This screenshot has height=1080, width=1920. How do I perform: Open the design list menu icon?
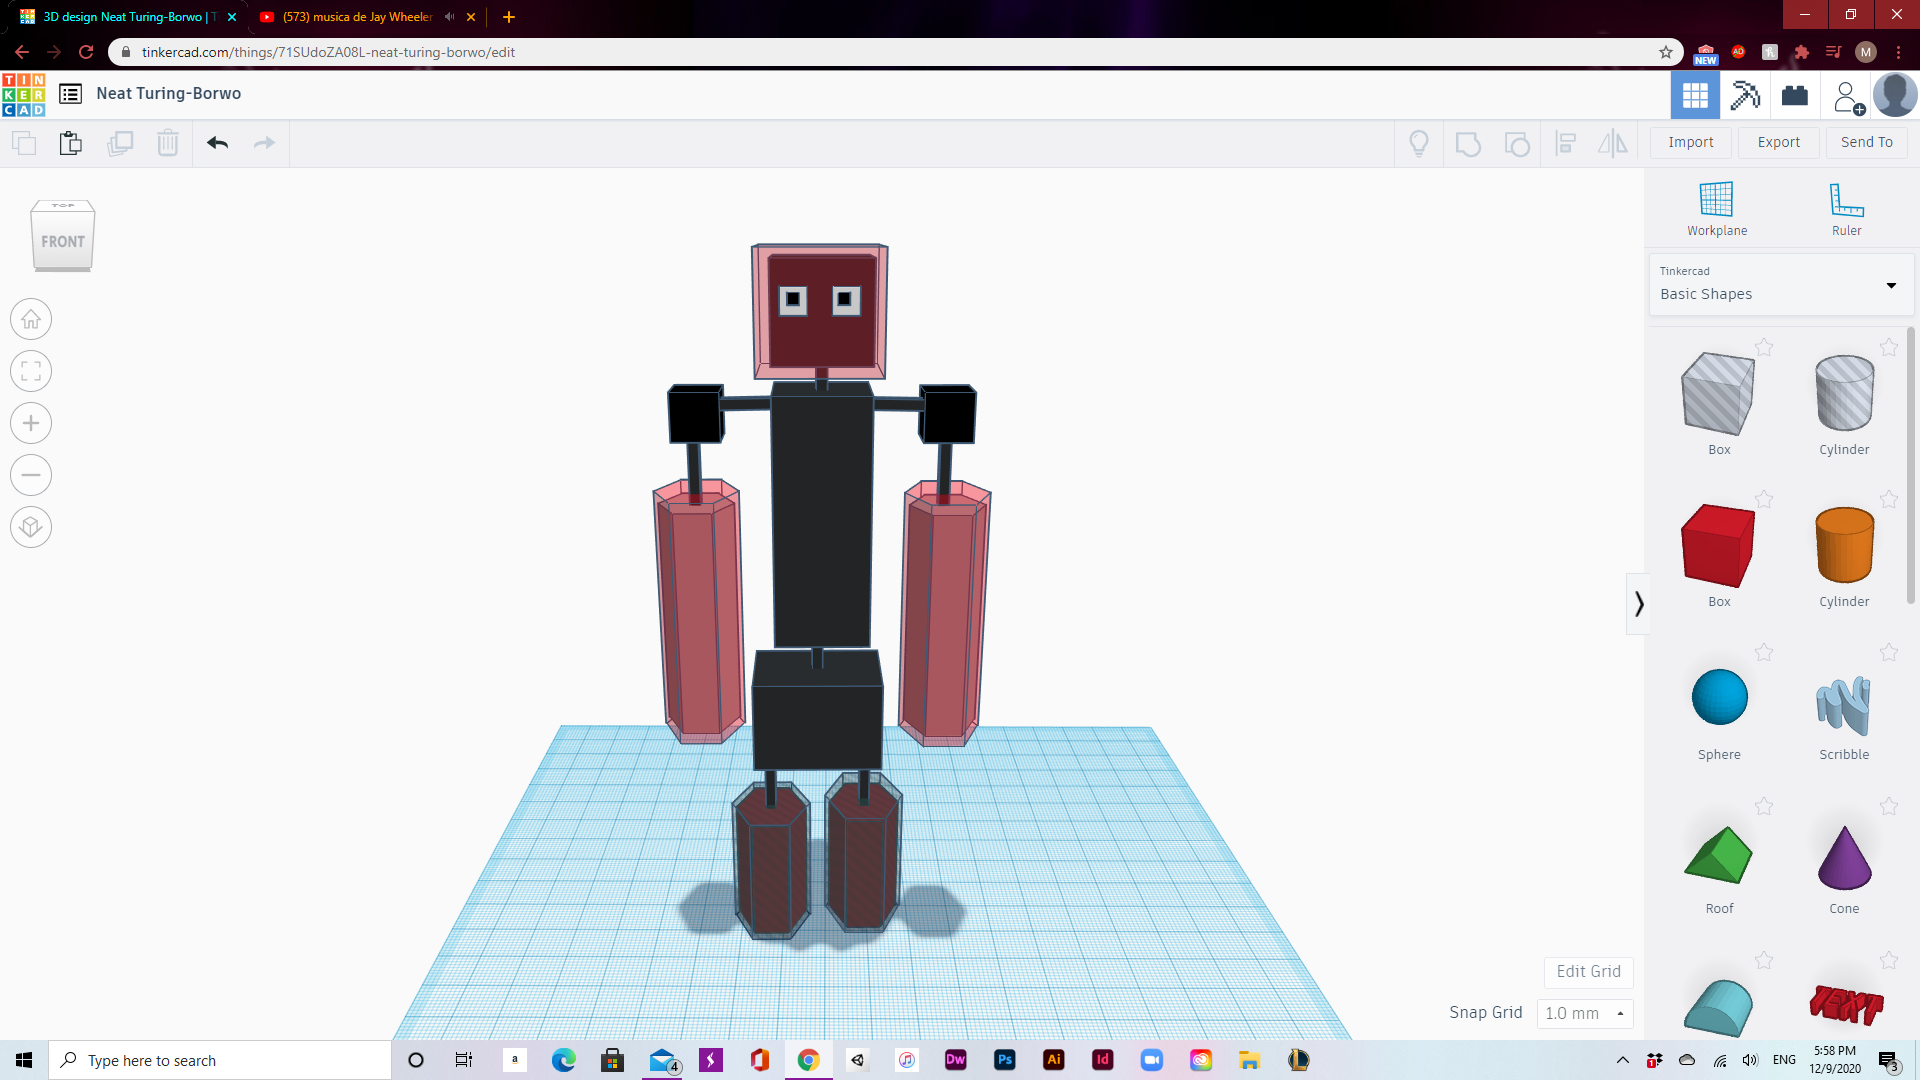pyautogui.click(x=70, y=94)
